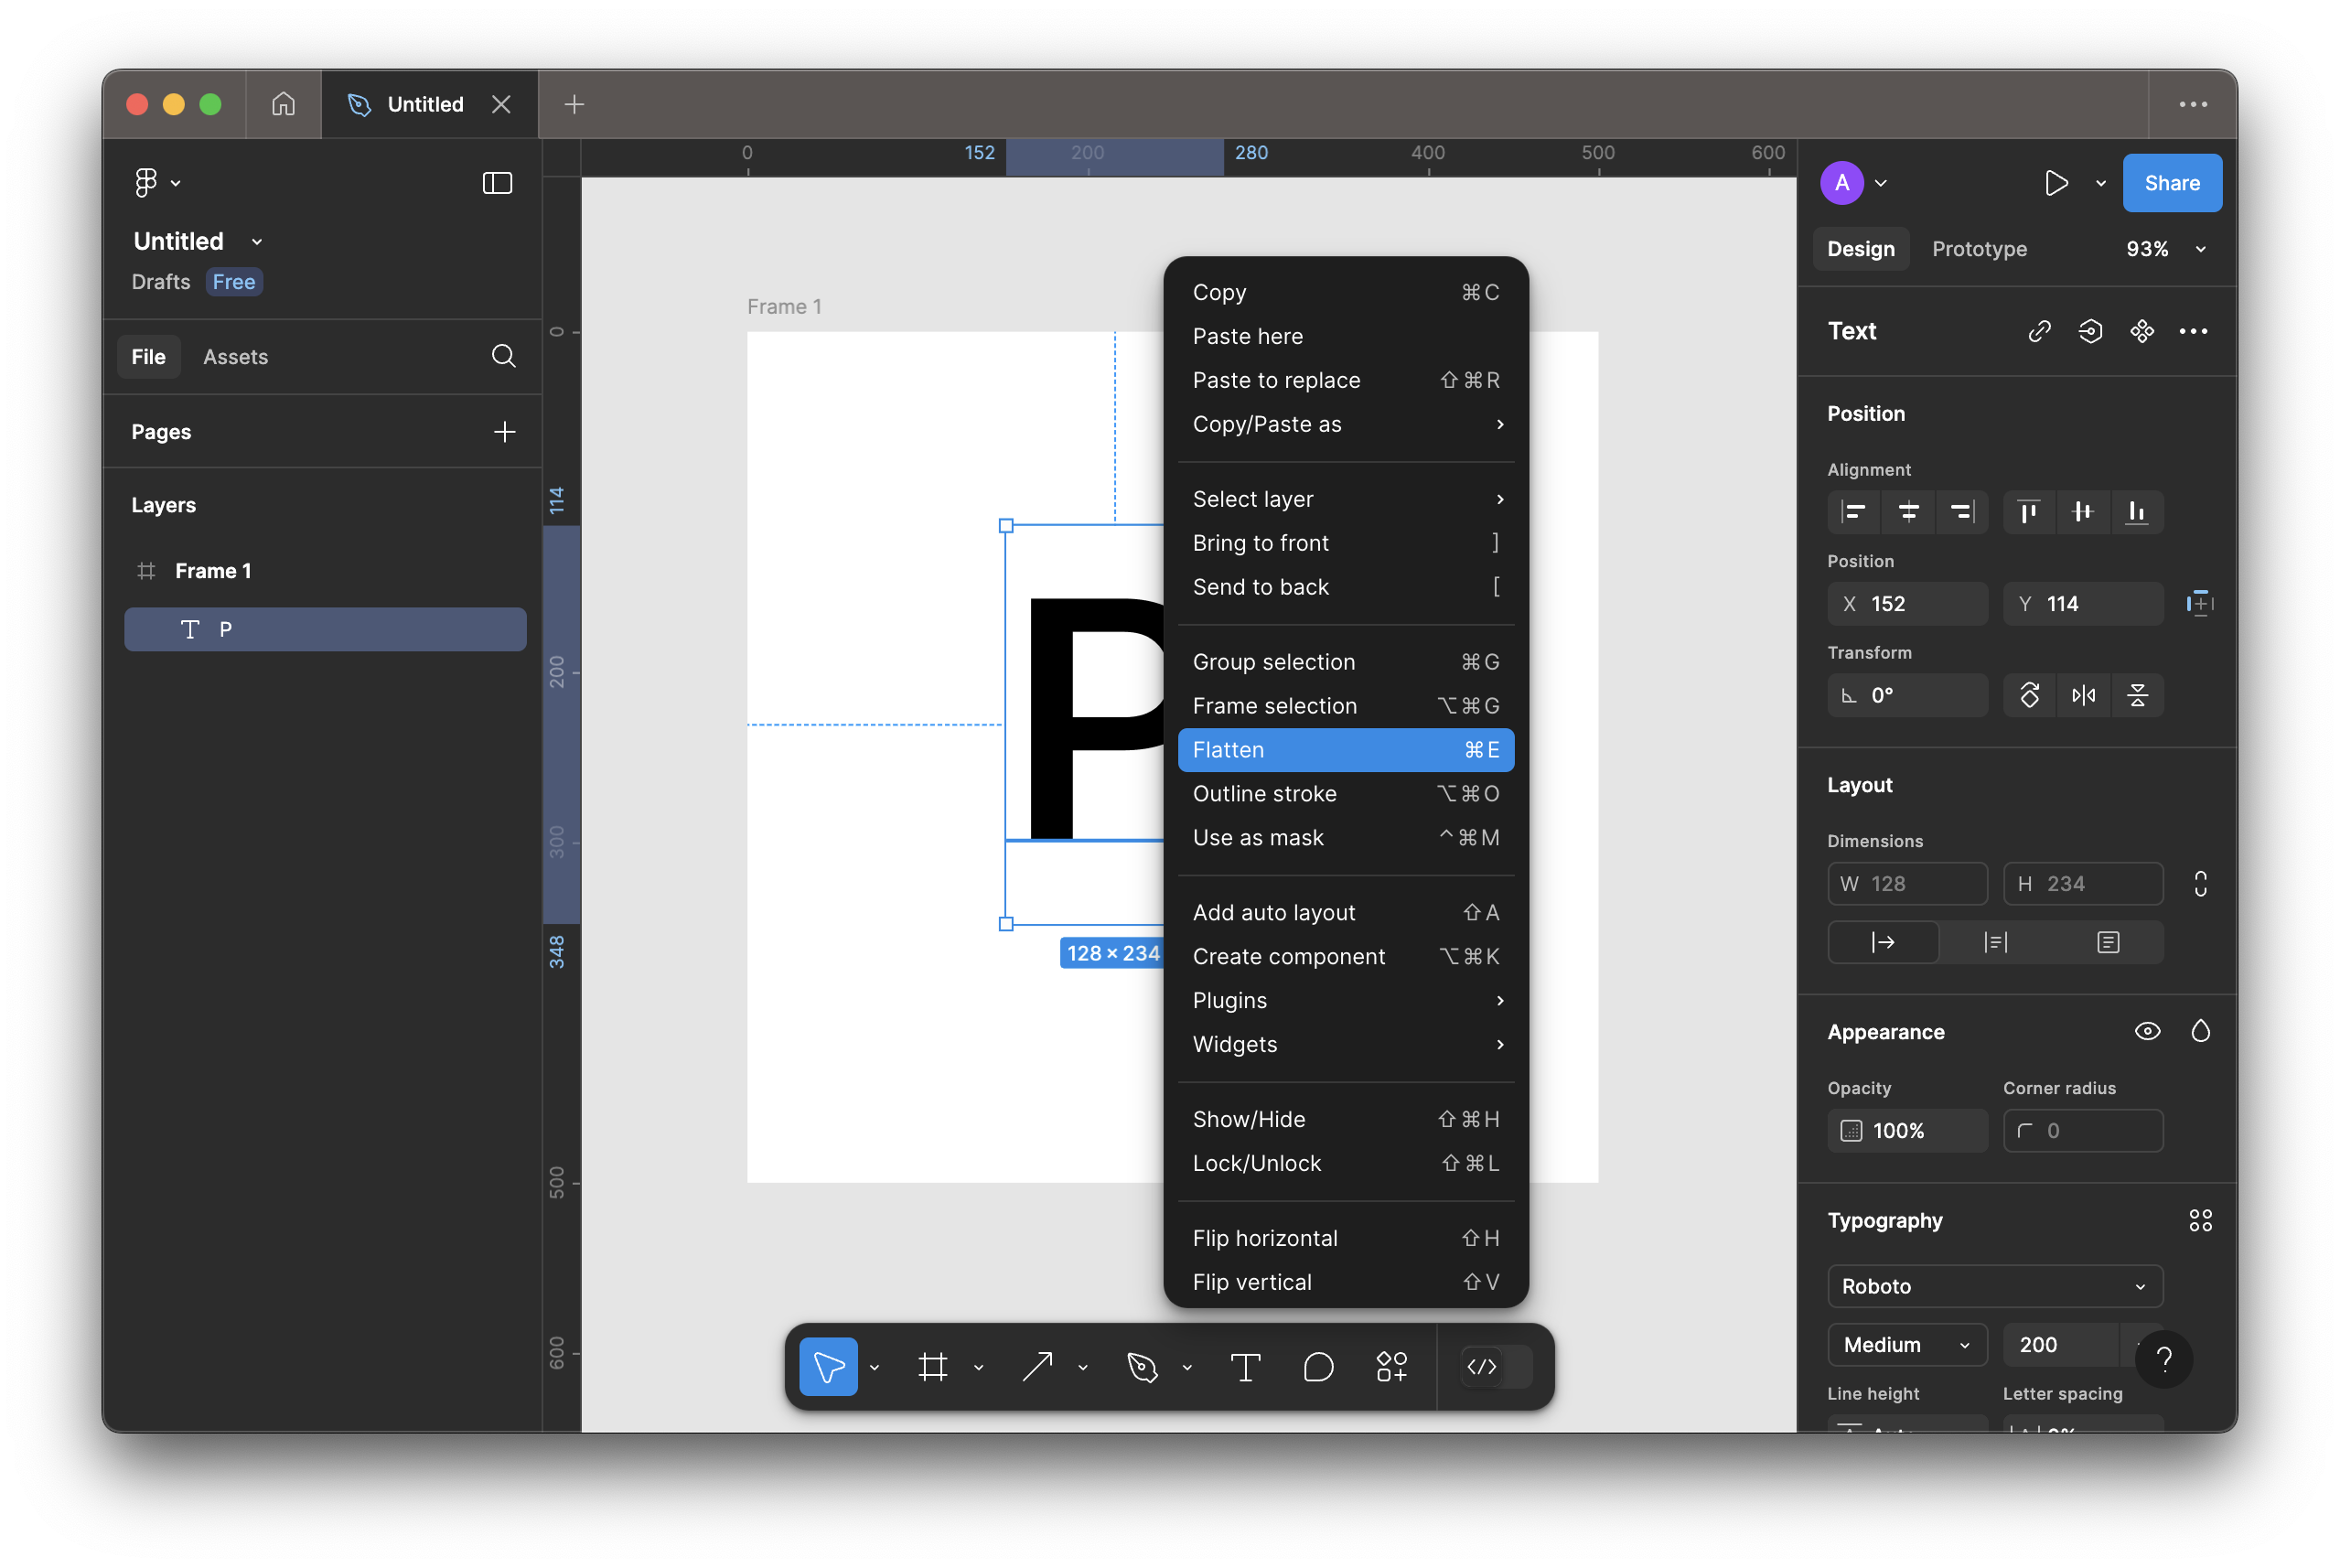Click flip vertical icon in Transform
Screen dimensions: 2340x1568
(x=2137, y=695)
